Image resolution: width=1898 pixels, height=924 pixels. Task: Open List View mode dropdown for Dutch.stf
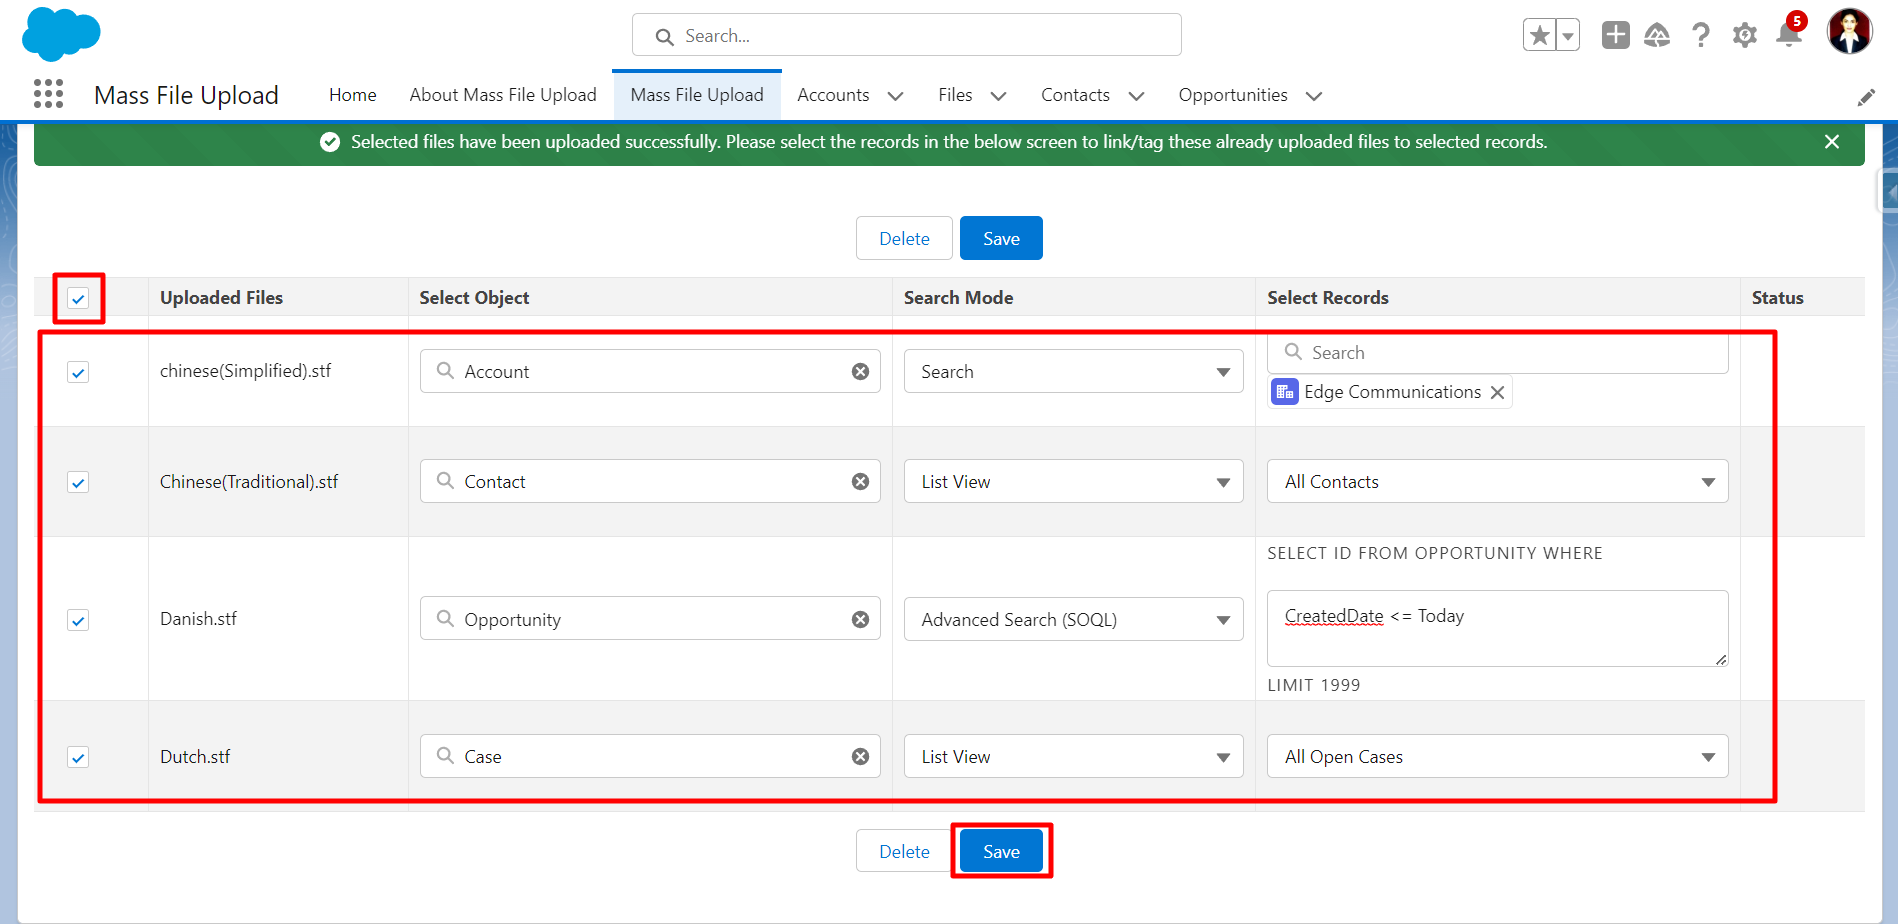pyautogui.click(x=1073, y=757)
